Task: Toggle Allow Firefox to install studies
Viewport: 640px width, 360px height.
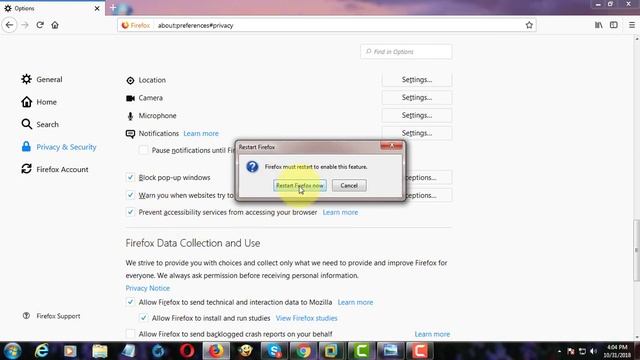Action: tap(143, 318)
